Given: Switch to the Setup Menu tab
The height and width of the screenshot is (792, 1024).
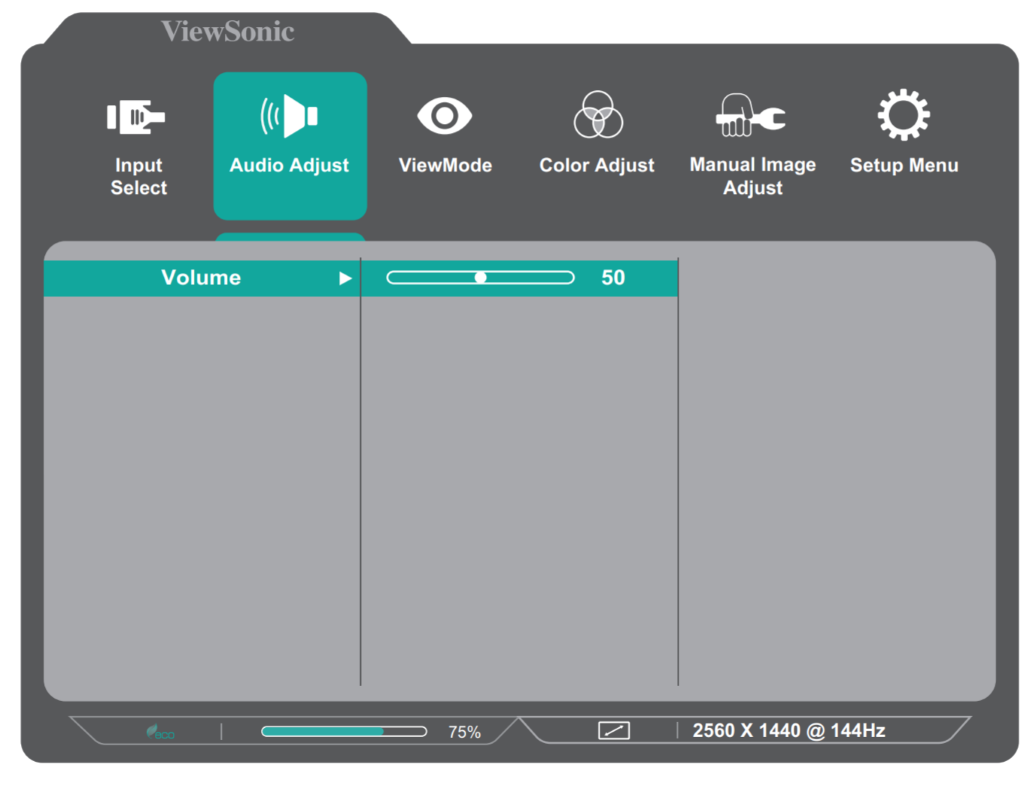Looking at the screenshot, I should coord(903,135).
